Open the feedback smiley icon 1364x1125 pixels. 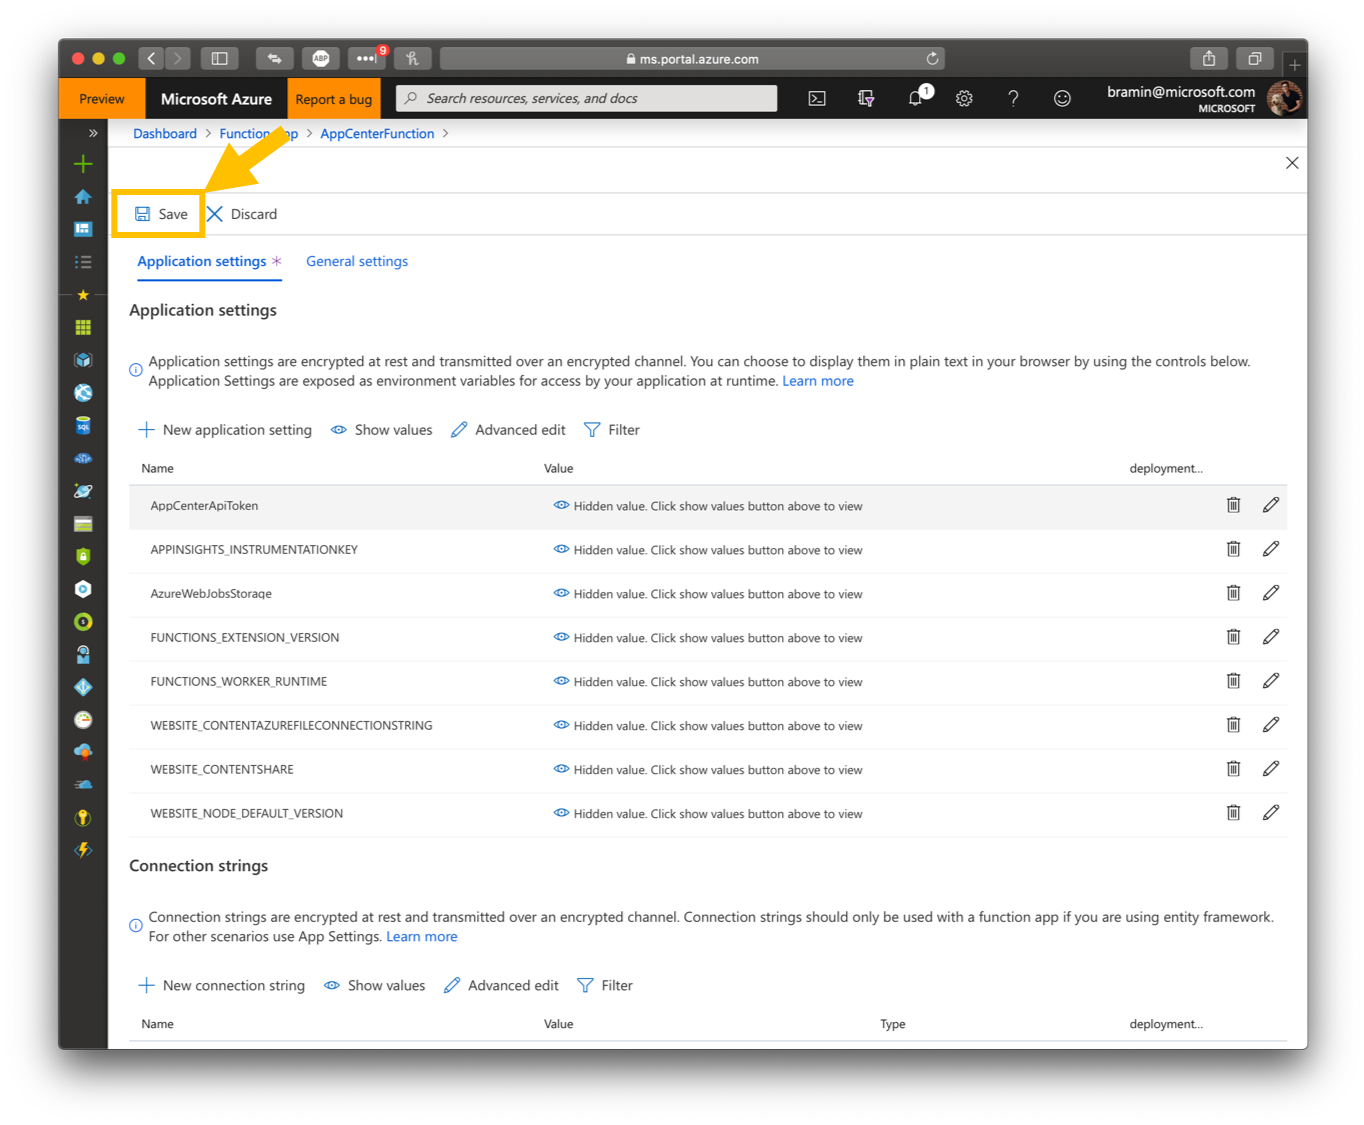tap(1062, 98)
